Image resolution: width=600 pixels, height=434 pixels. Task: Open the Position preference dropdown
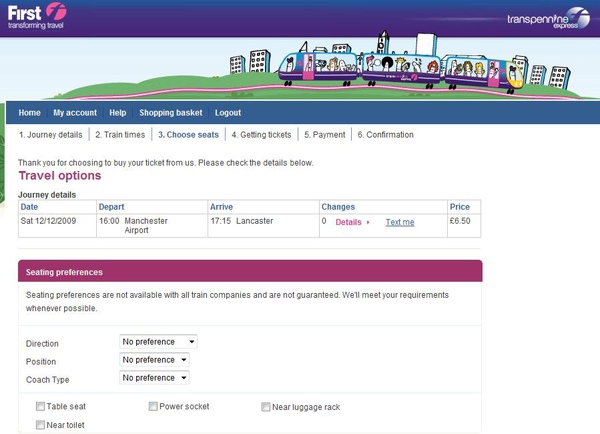click(x=154, y=360)
